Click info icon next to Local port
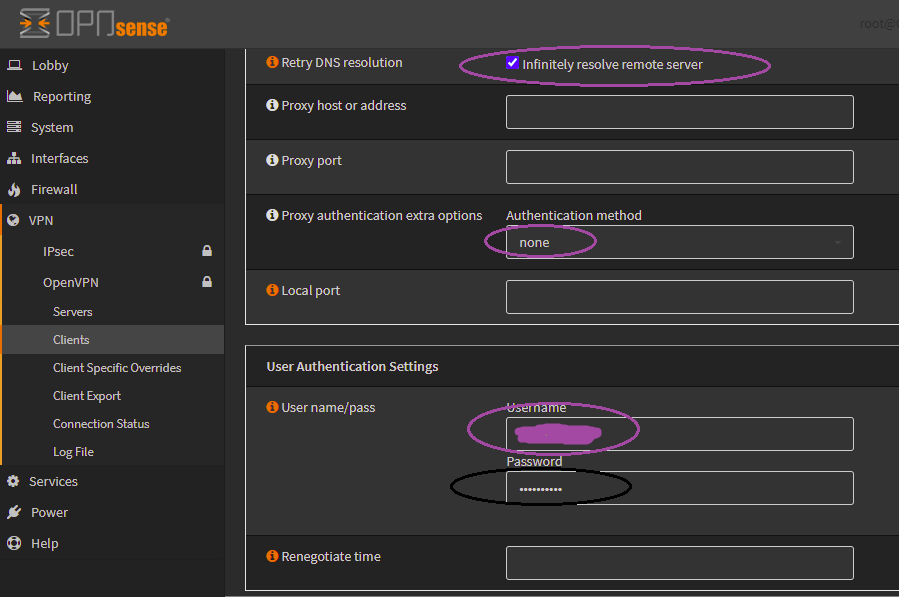The height and width of the screenshot is (597, 899). (272, 290)
